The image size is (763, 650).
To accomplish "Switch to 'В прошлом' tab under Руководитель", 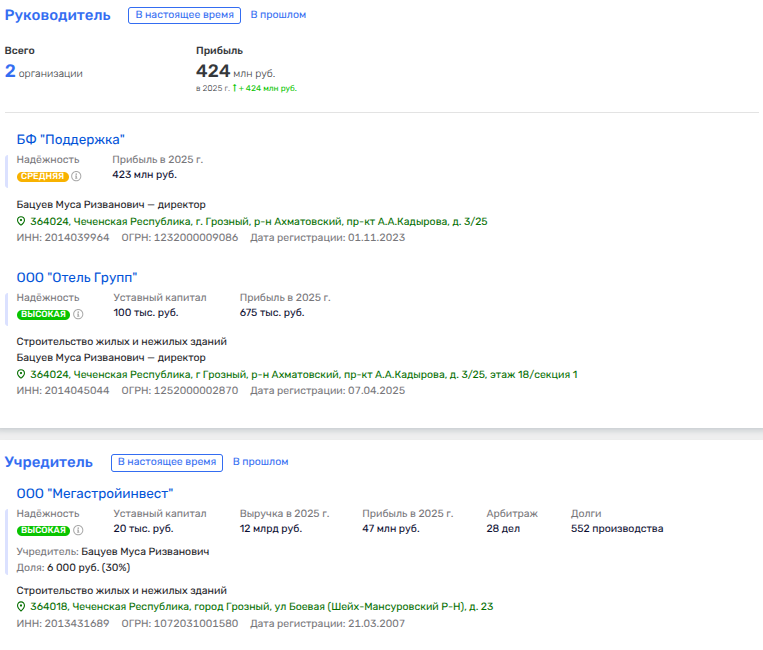I will pyautogui.click(x=278, y=15).
